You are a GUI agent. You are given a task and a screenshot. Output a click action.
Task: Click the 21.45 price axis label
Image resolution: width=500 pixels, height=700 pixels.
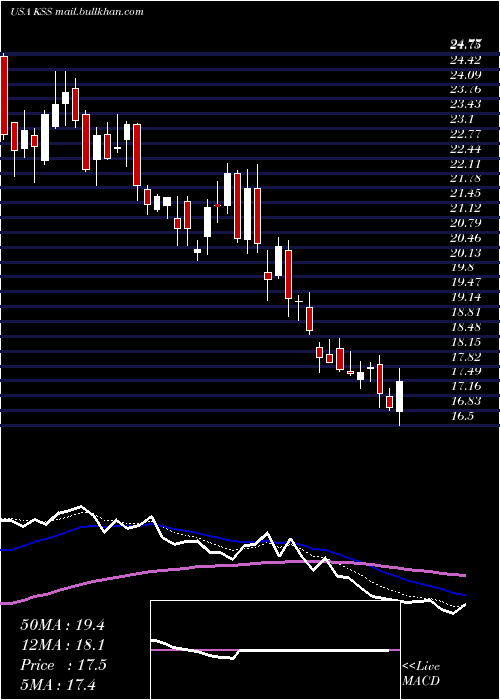[x=466, y=193]
